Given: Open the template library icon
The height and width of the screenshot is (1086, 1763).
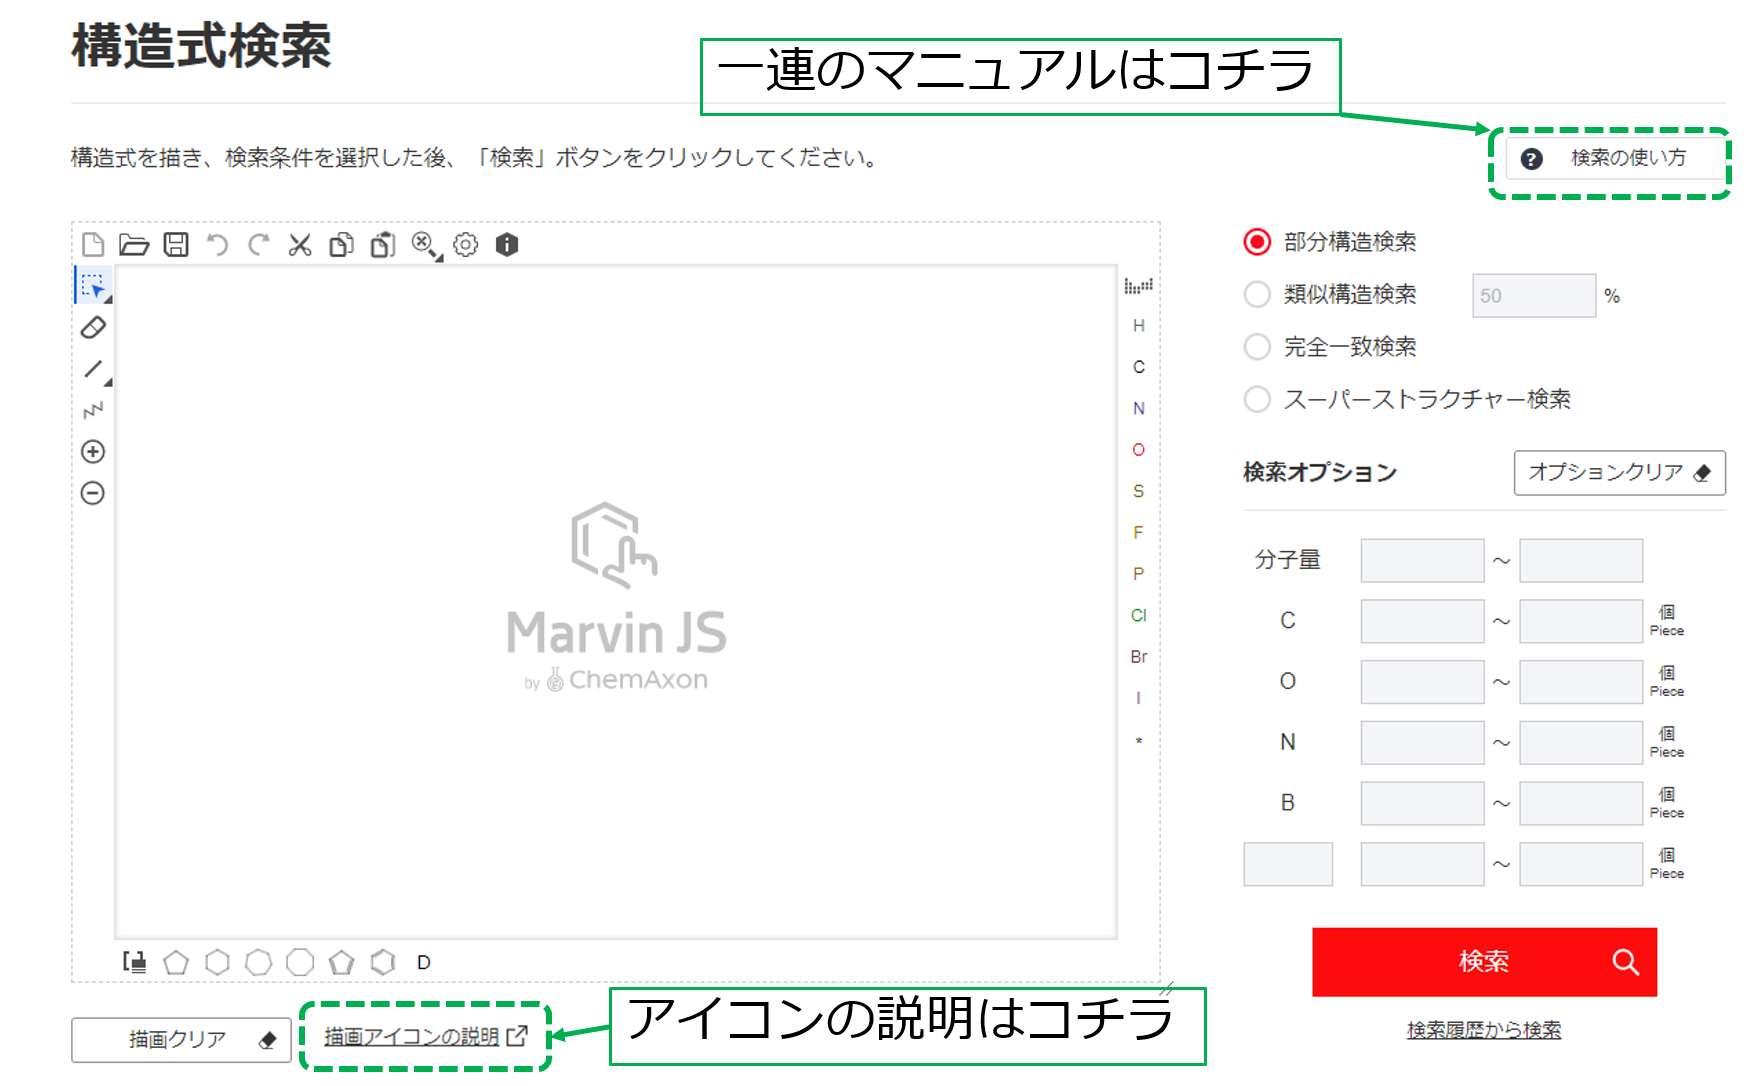Looking at the screenshot, I should point(134,962).
